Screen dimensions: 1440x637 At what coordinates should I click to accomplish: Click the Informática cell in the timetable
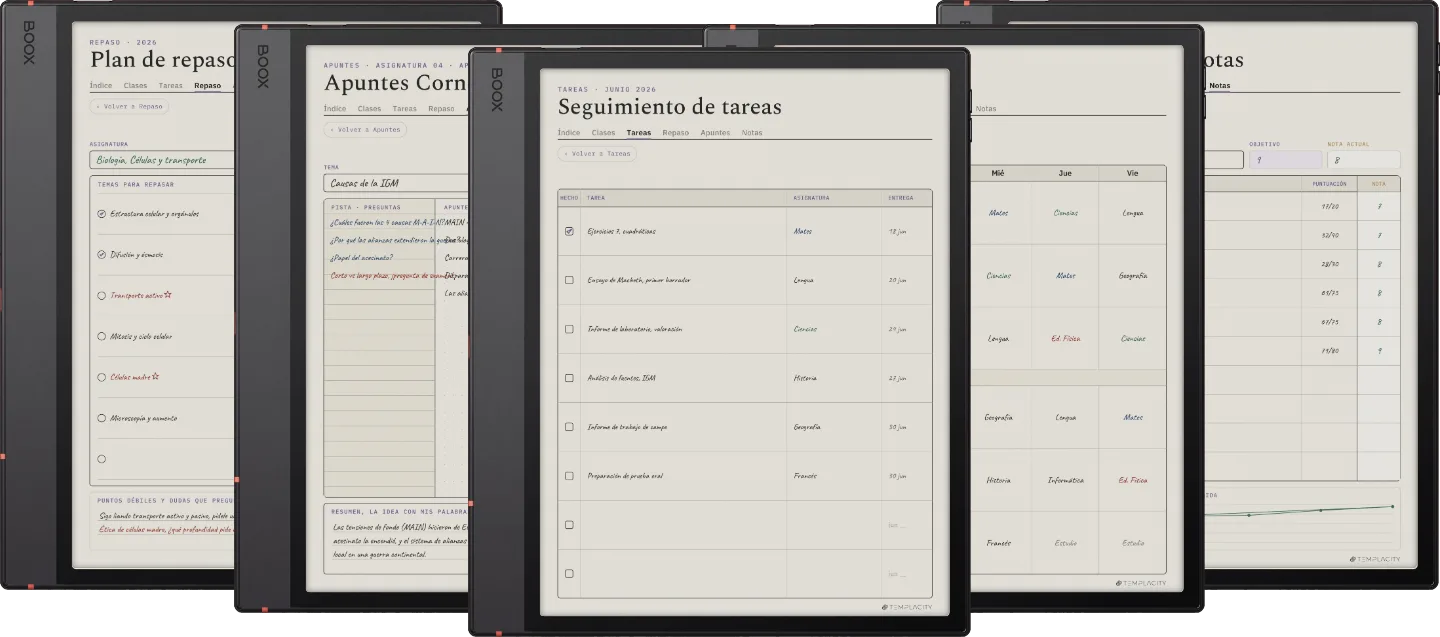tap(1065, 481)
